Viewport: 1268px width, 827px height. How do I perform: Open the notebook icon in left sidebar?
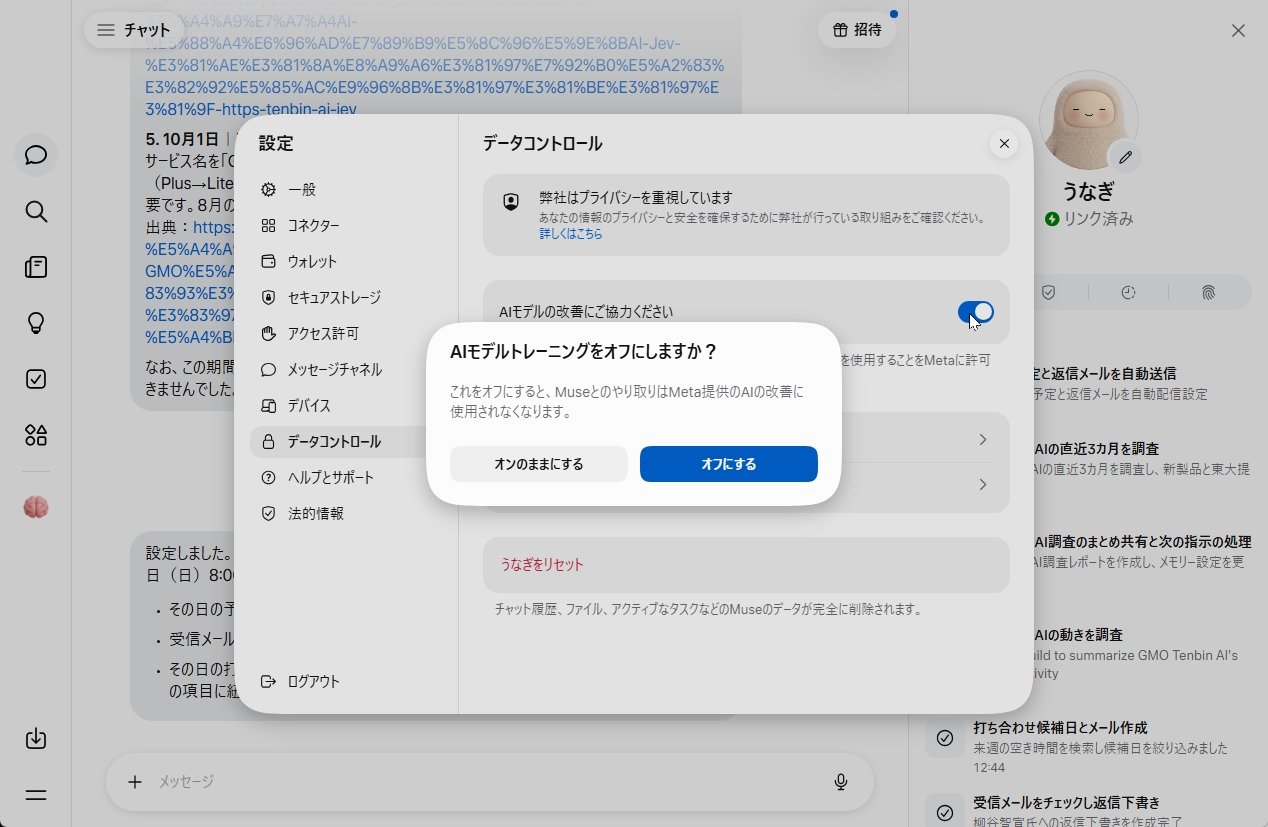point(36,267)
